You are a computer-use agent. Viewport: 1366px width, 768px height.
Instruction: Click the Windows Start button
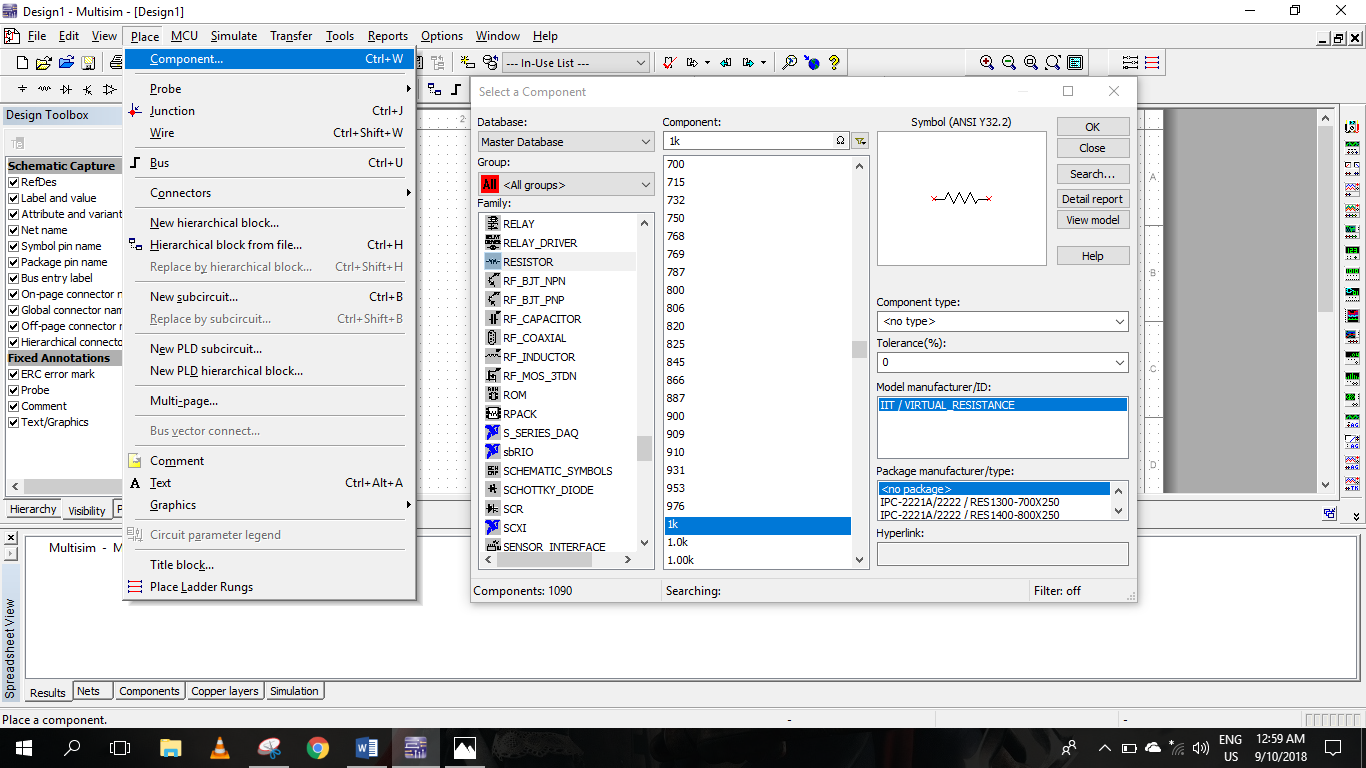(23, 747)
